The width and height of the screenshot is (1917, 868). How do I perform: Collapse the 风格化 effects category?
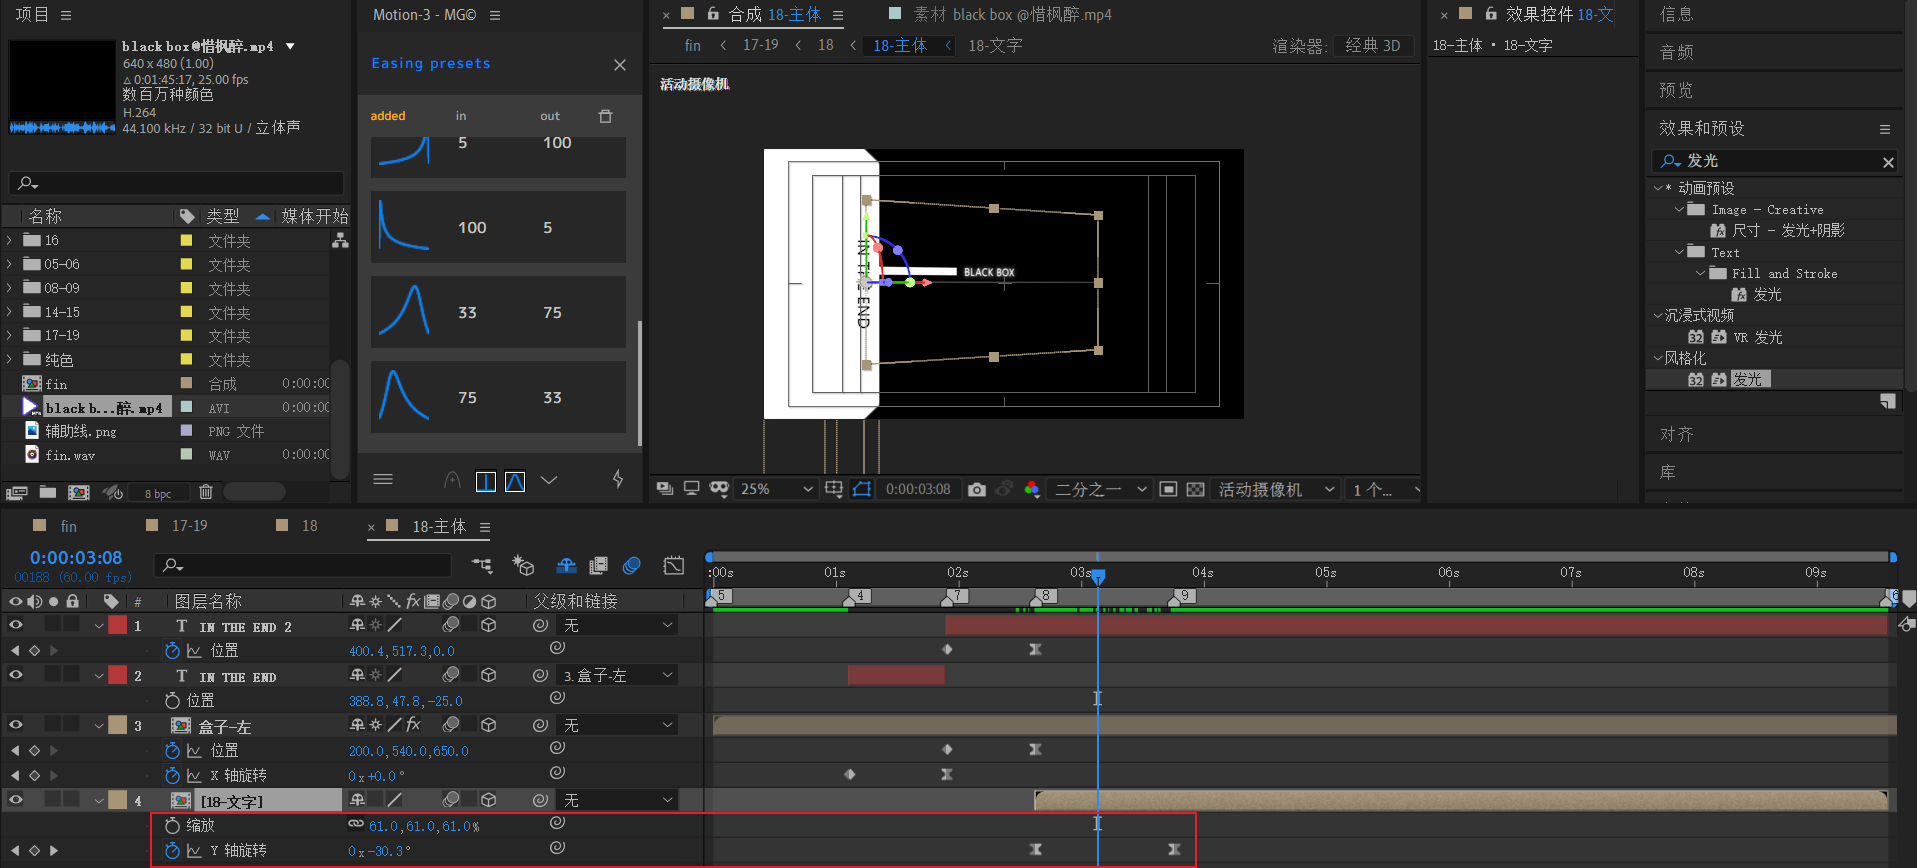[1658, 358]
